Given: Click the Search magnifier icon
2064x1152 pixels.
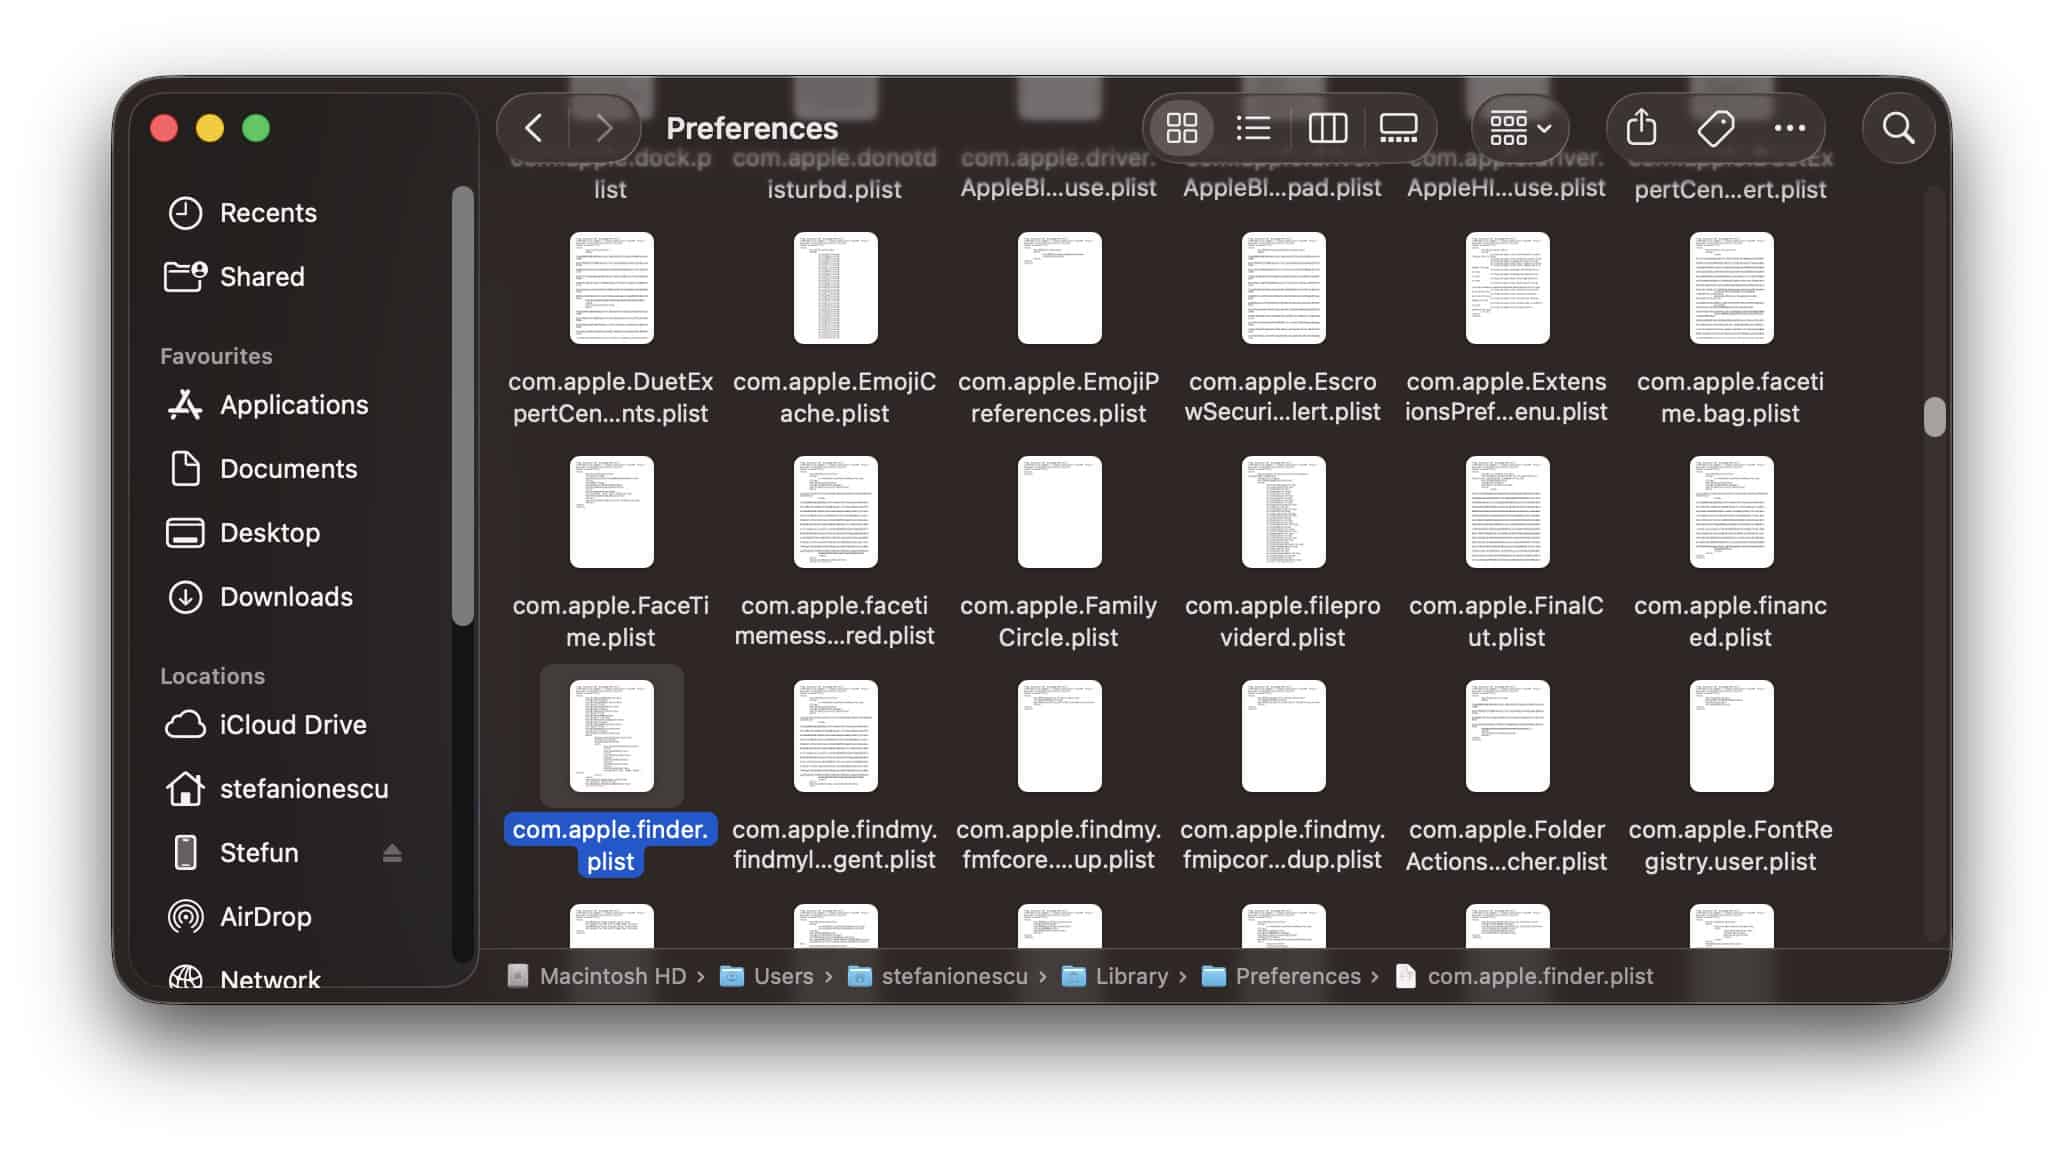Looking at the screenshot, I should click(1898, 128).
